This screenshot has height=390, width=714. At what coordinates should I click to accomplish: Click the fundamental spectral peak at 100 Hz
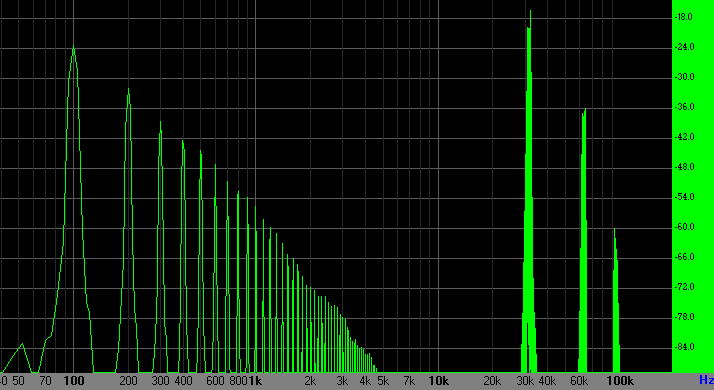click(x=74, y=210)
